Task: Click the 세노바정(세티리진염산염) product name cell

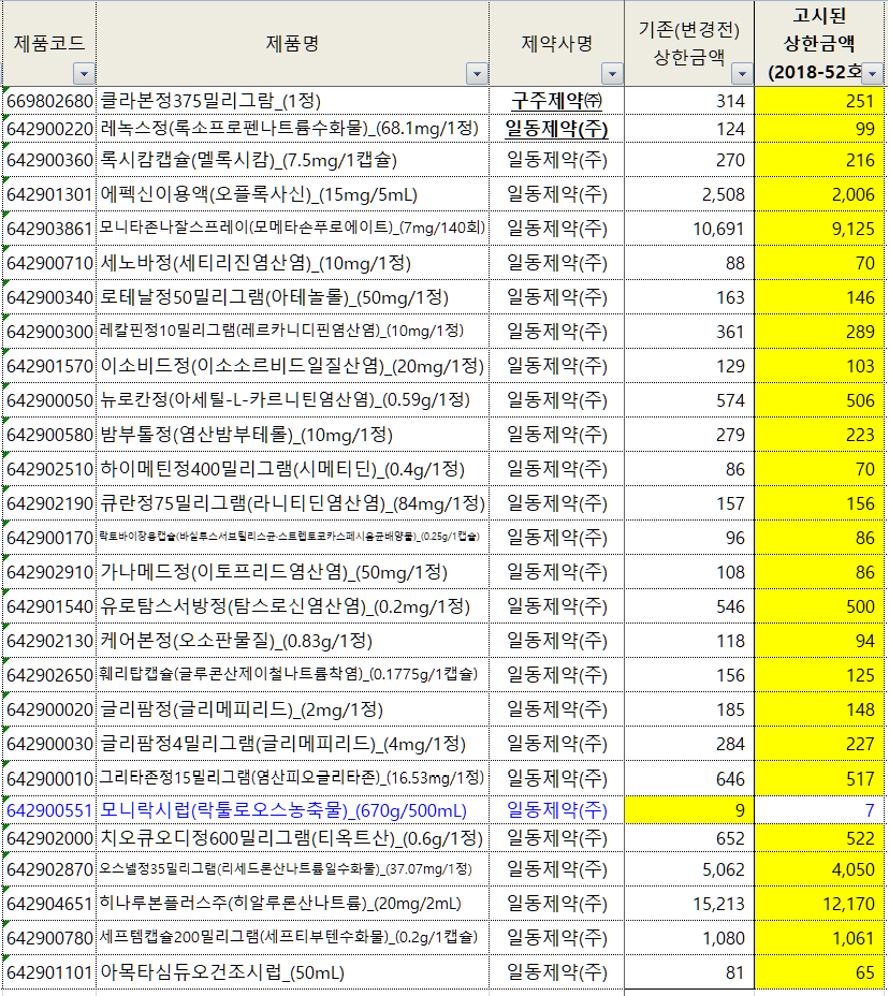Action: [x=293, y=263]
